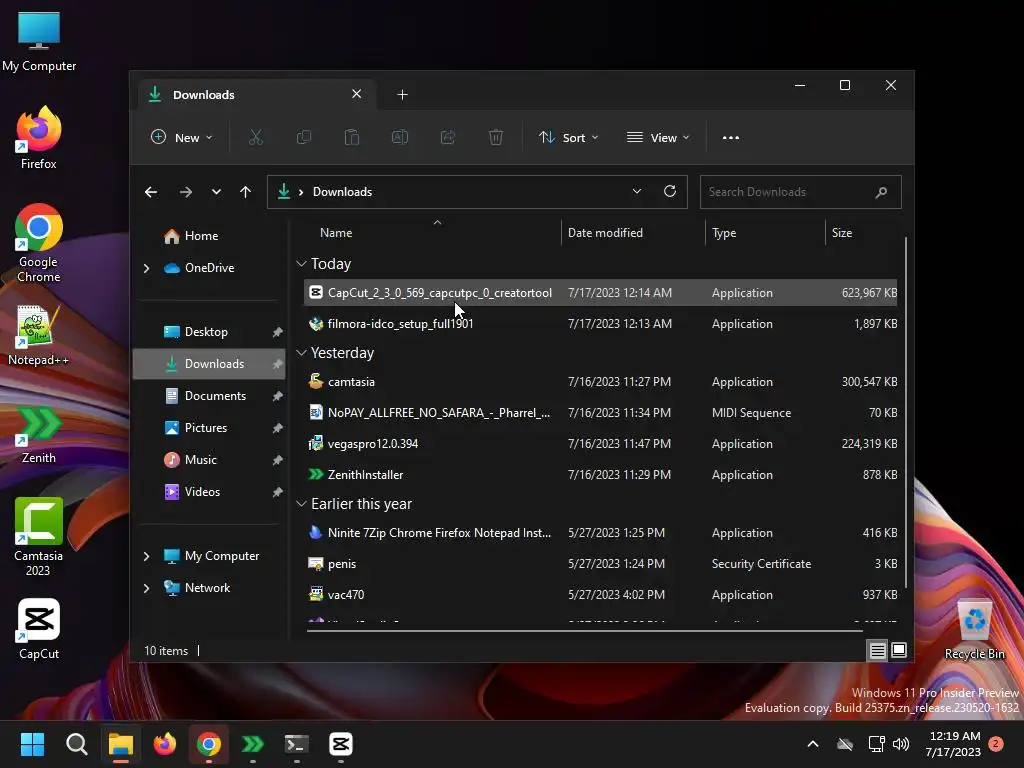Click the Cut toolbar icon
1024x768 pixels.
coord(255,137)
